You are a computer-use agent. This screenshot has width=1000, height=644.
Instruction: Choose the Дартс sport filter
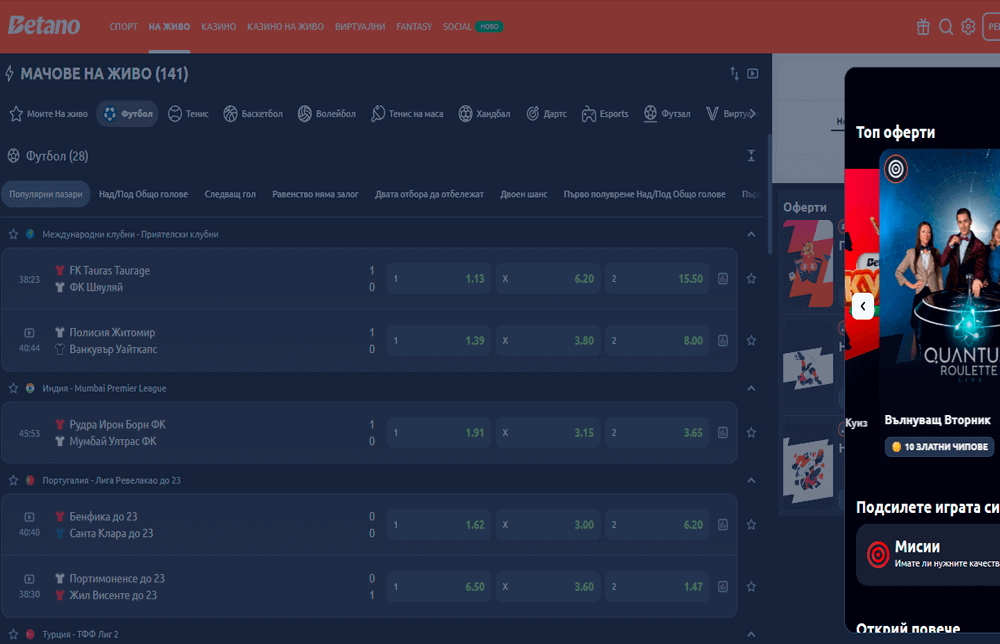[x=546, y=114]
